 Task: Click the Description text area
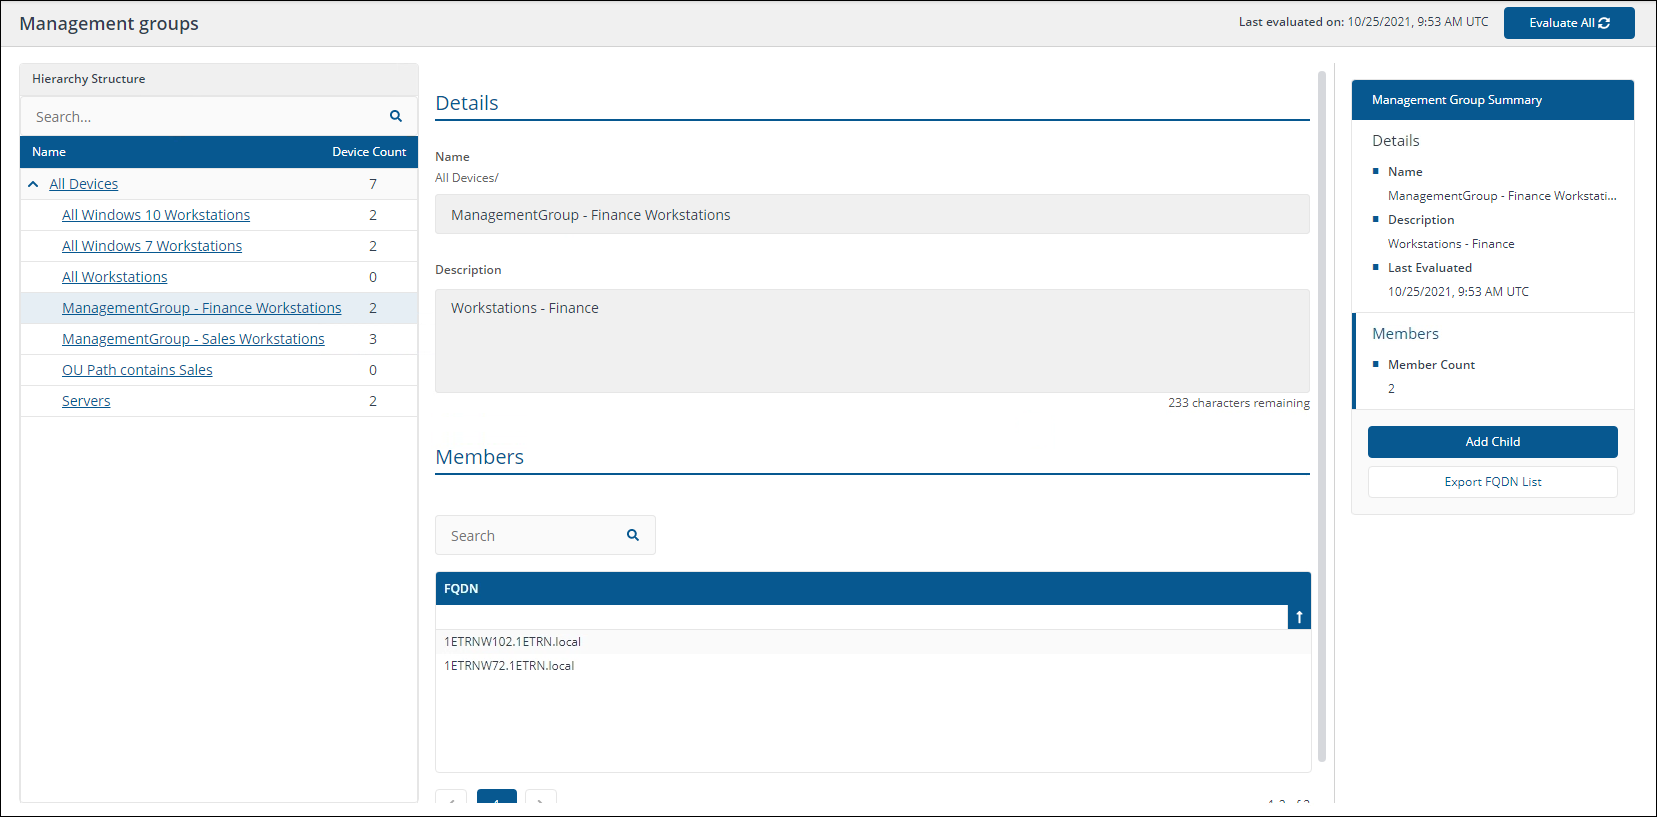(871, 340)
